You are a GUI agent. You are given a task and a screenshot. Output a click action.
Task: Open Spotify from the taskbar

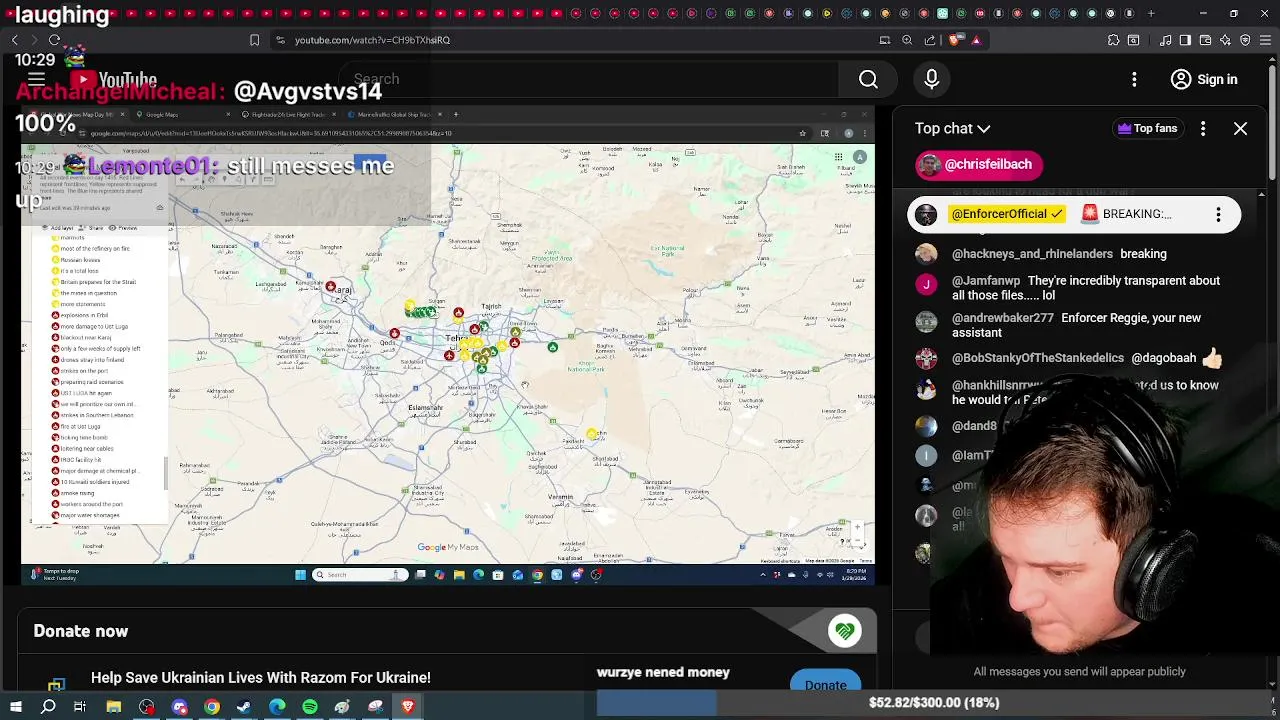310,707
